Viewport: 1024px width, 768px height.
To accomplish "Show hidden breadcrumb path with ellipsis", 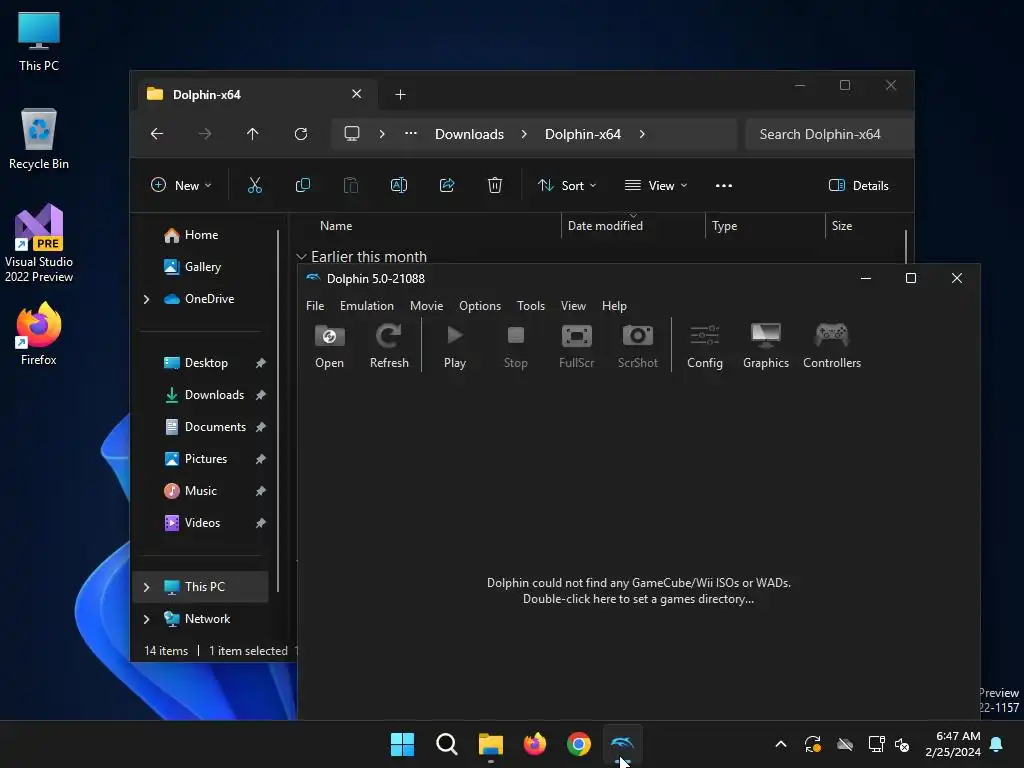I will pyautogui.click(x=410, y=134).
